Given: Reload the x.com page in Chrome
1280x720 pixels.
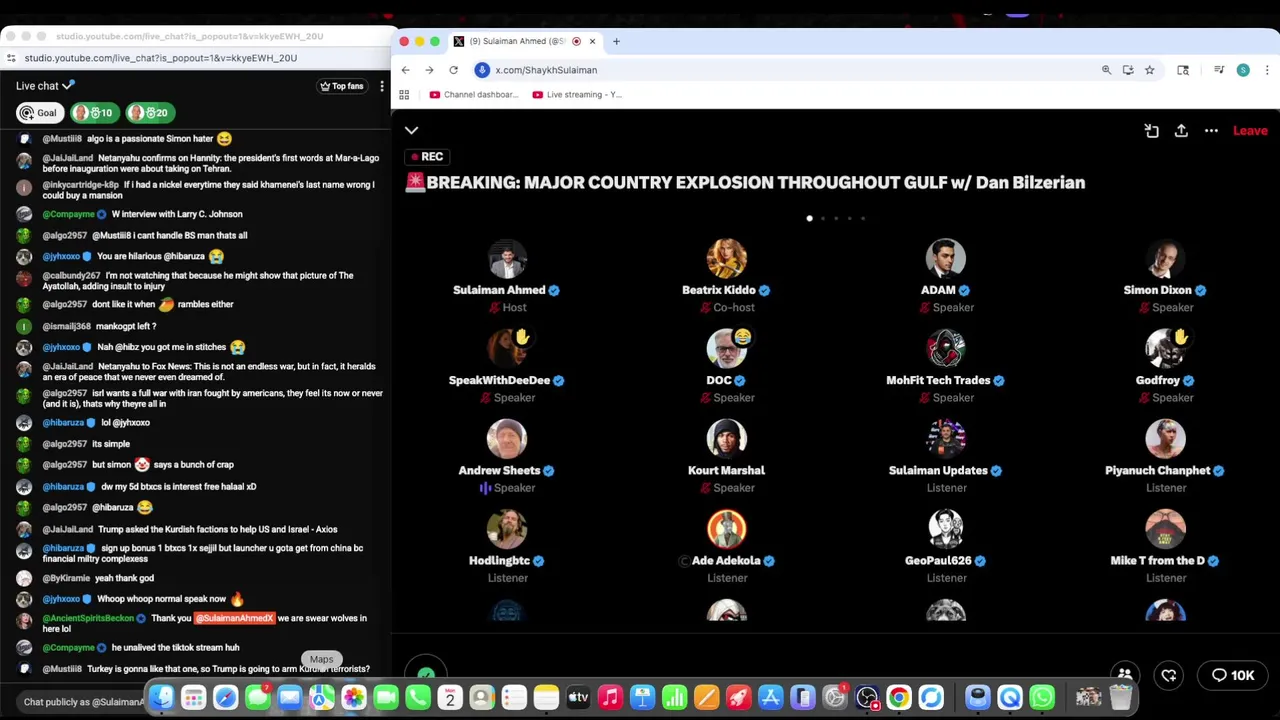Looking at the screenshot, I should click(453, 70).
